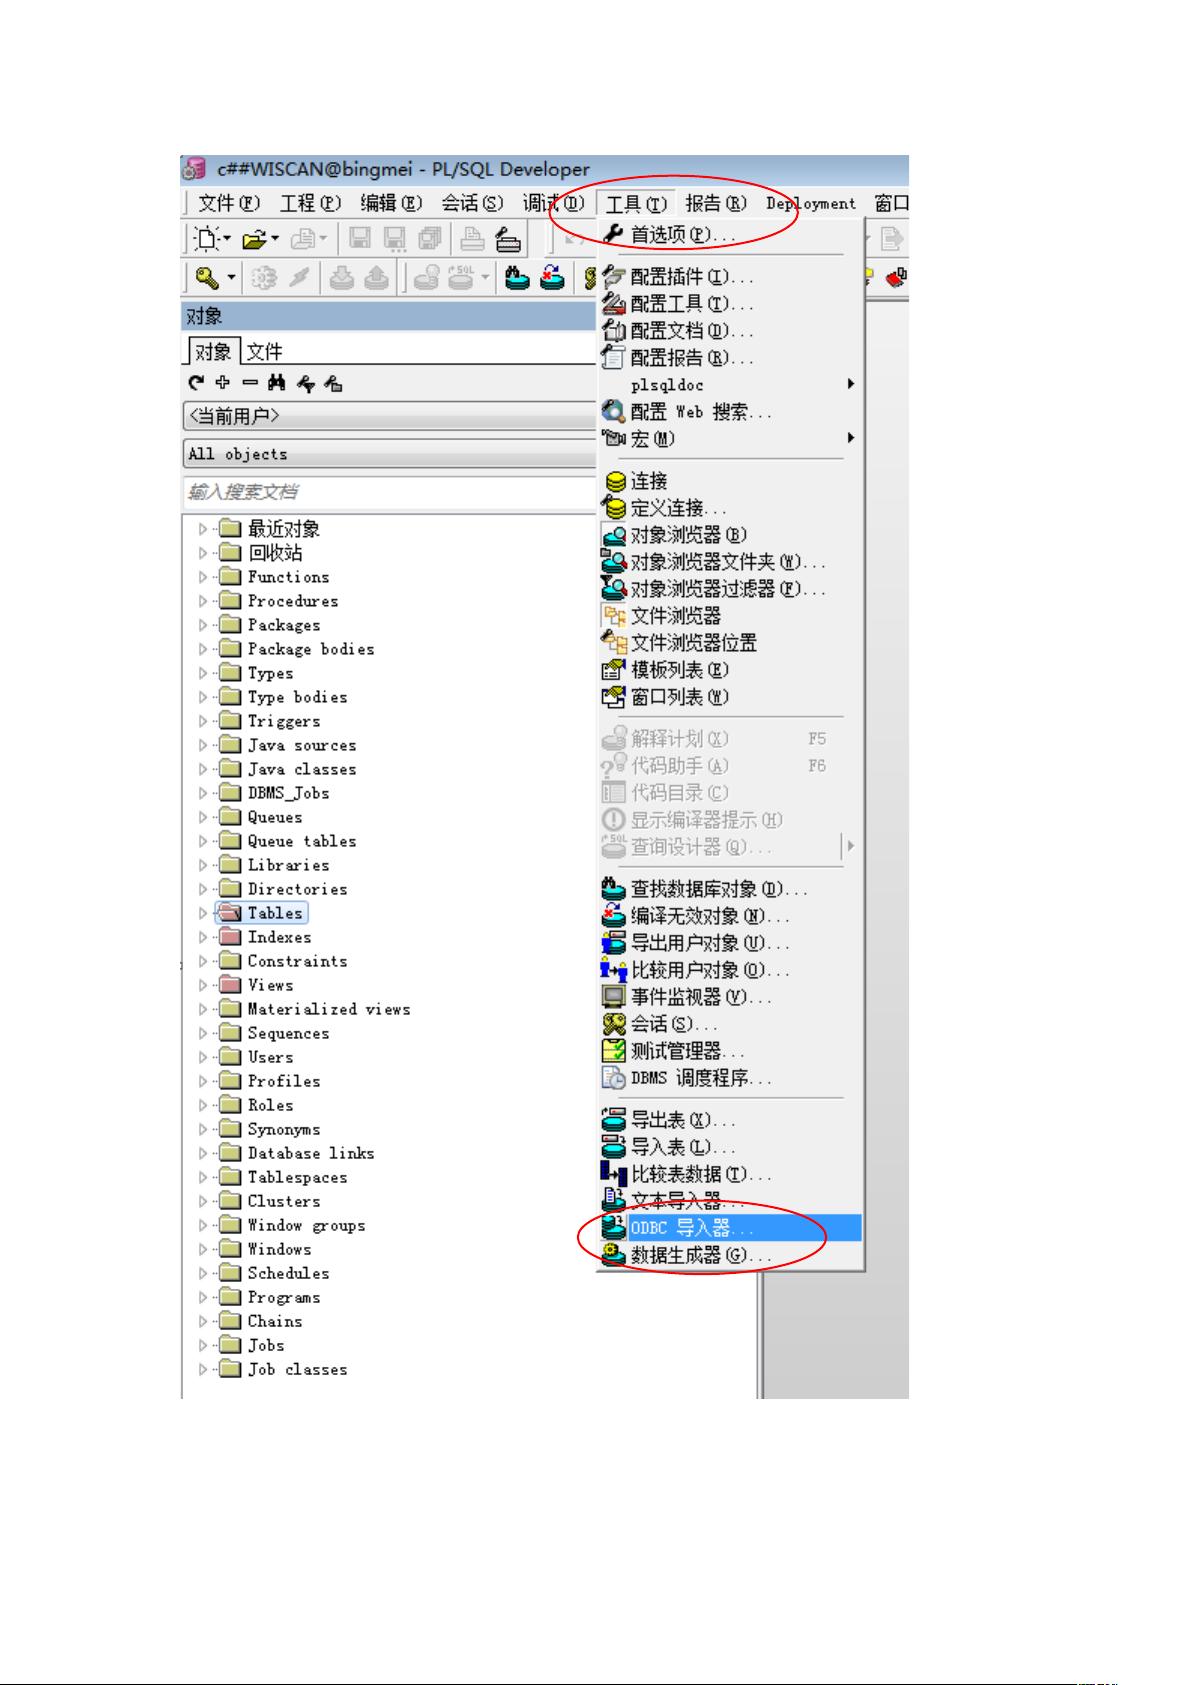Click the Open folder toolbar icon
The image size is (1192, 1685).
pyautogui.click(x=254, y=239)
